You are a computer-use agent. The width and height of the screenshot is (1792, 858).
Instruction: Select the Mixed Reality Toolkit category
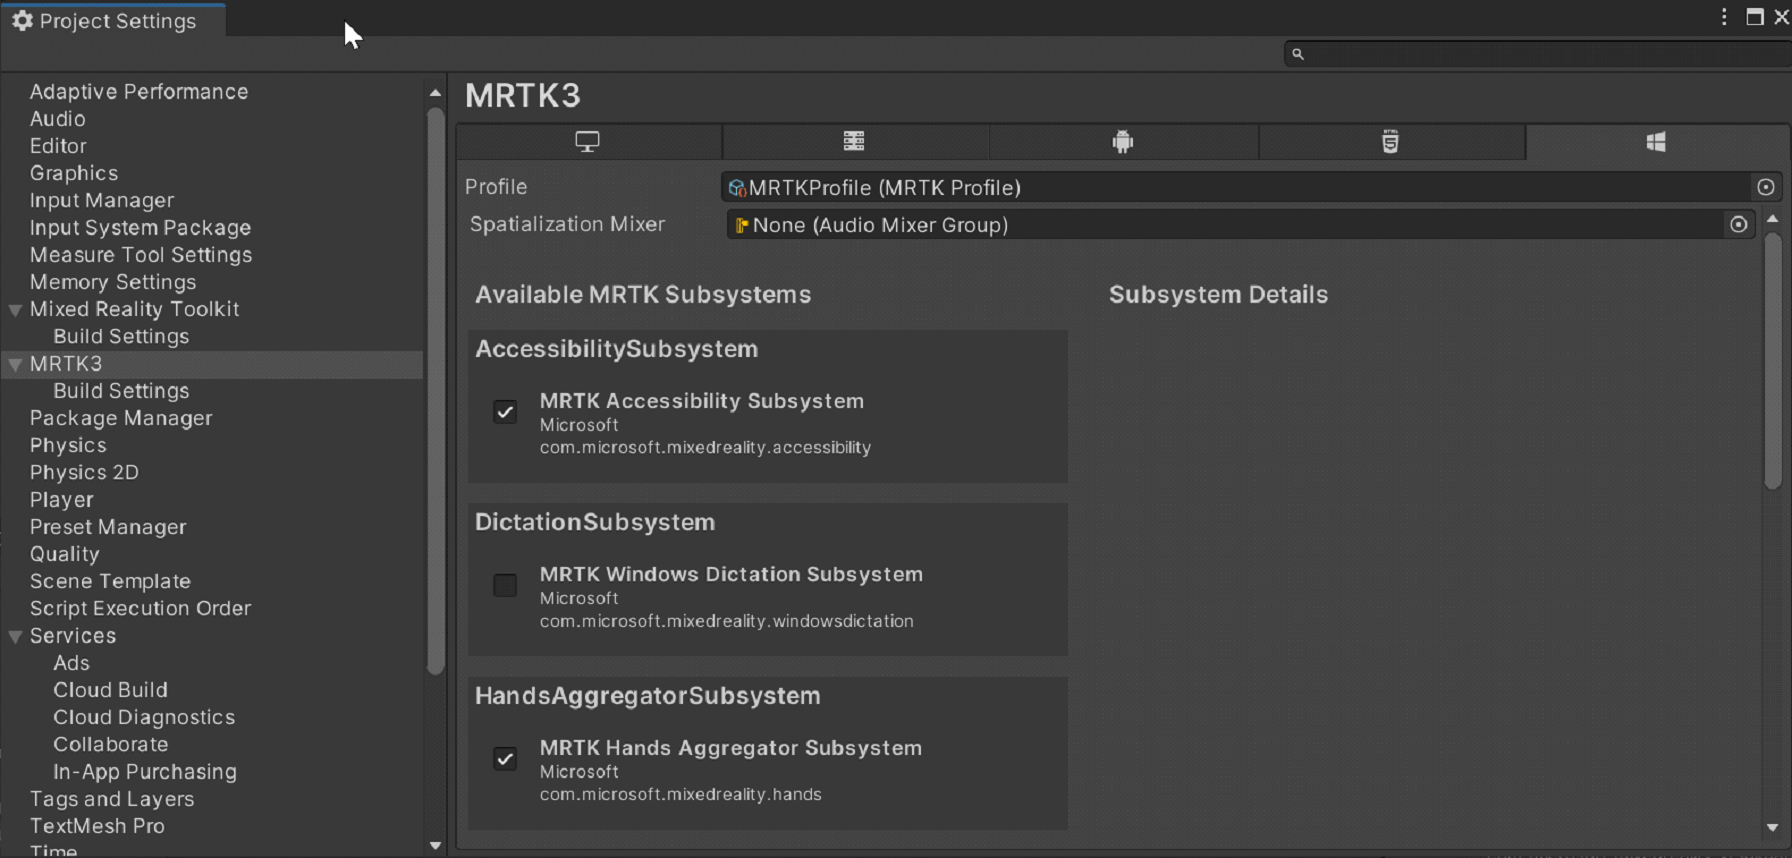(135, 310)
